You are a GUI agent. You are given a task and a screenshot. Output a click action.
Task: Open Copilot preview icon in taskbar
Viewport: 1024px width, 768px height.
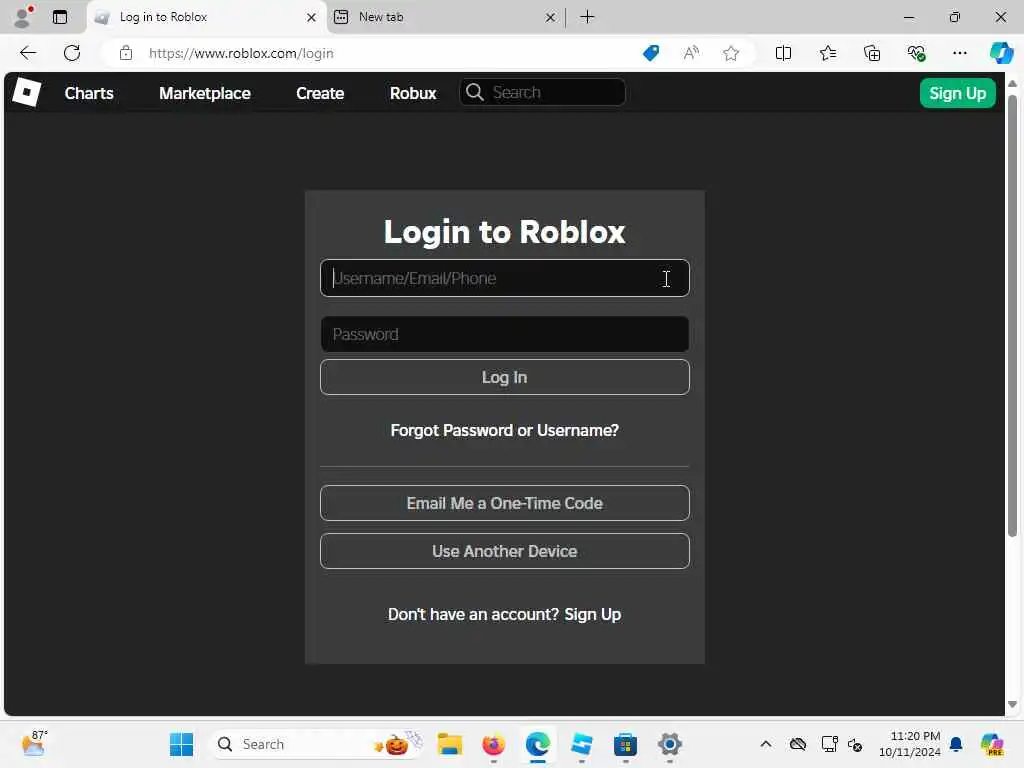tap(992, 744)
